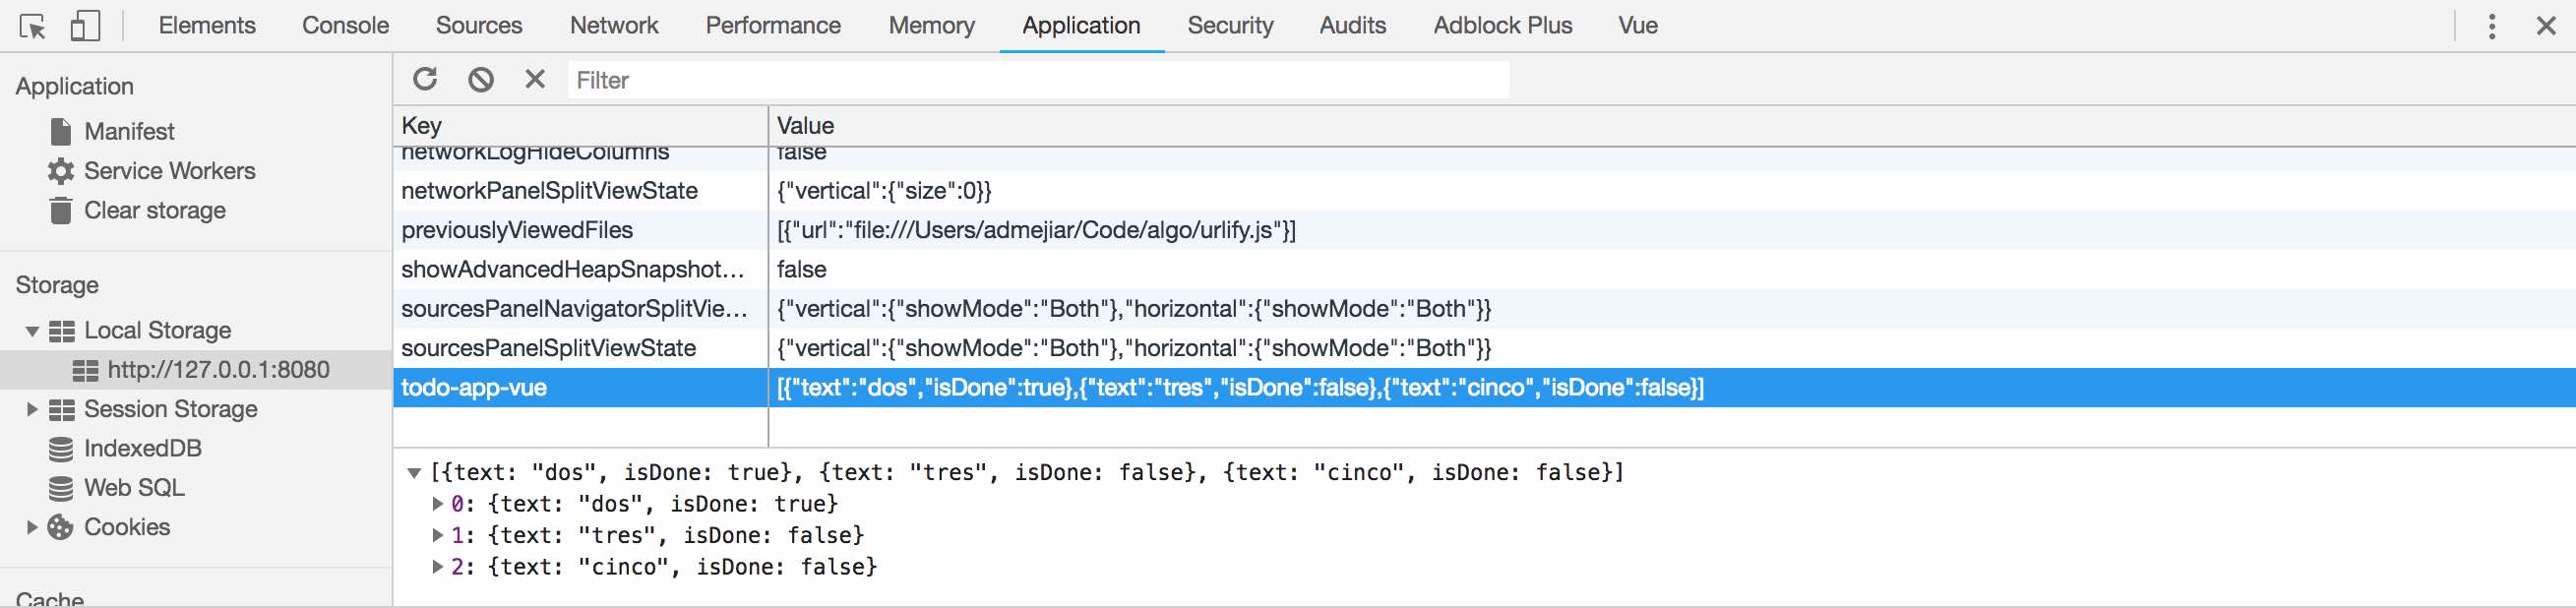Image resolution: width=2576 pixels, height=608 pixels.
Task: Select Web SQL in the Storage section
Action: [x=134, y=488]
